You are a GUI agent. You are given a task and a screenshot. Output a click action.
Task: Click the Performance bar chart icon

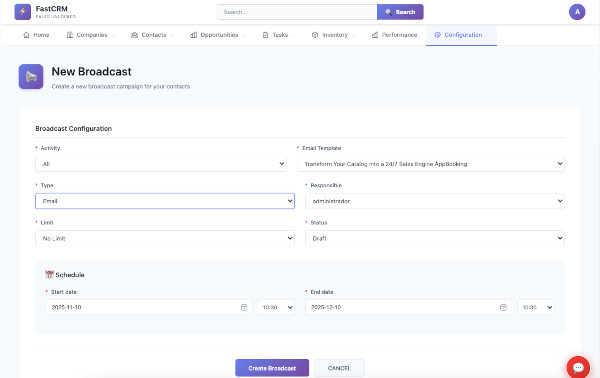coord(375,35)
